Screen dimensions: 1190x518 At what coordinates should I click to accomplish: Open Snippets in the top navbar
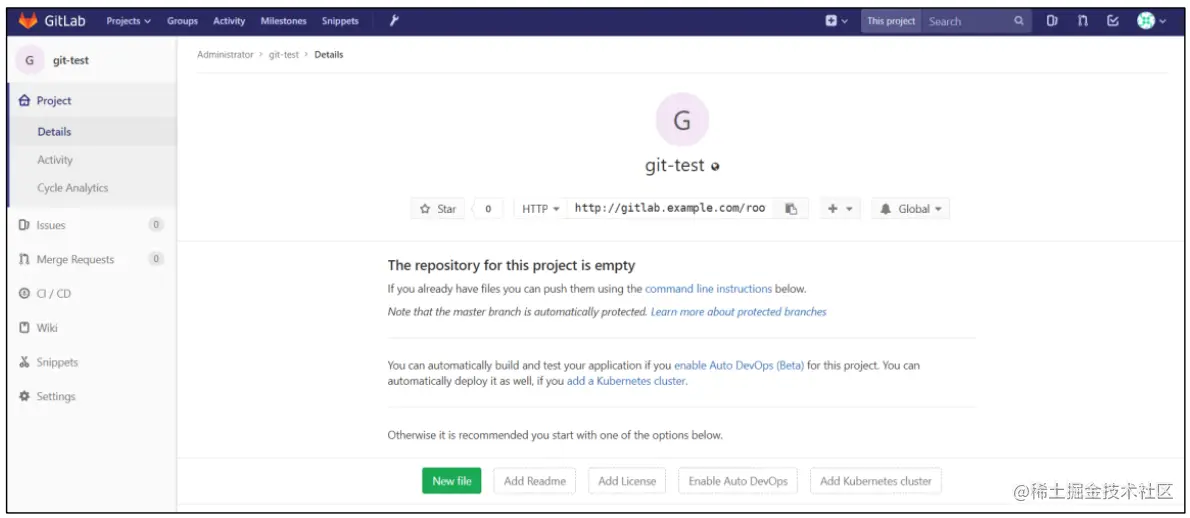pyautogui.click(x=340, y=21)
